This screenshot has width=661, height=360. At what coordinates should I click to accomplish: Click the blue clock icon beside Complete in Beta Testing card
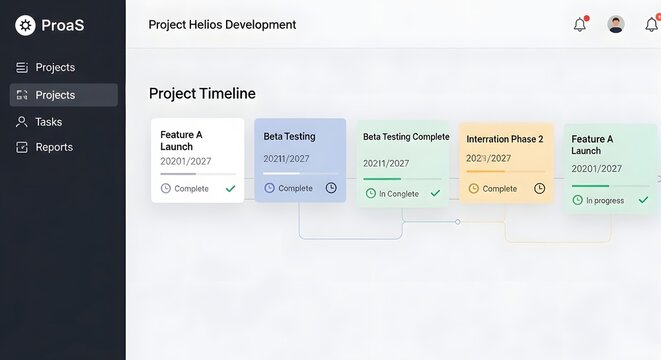tap(269, 188)
